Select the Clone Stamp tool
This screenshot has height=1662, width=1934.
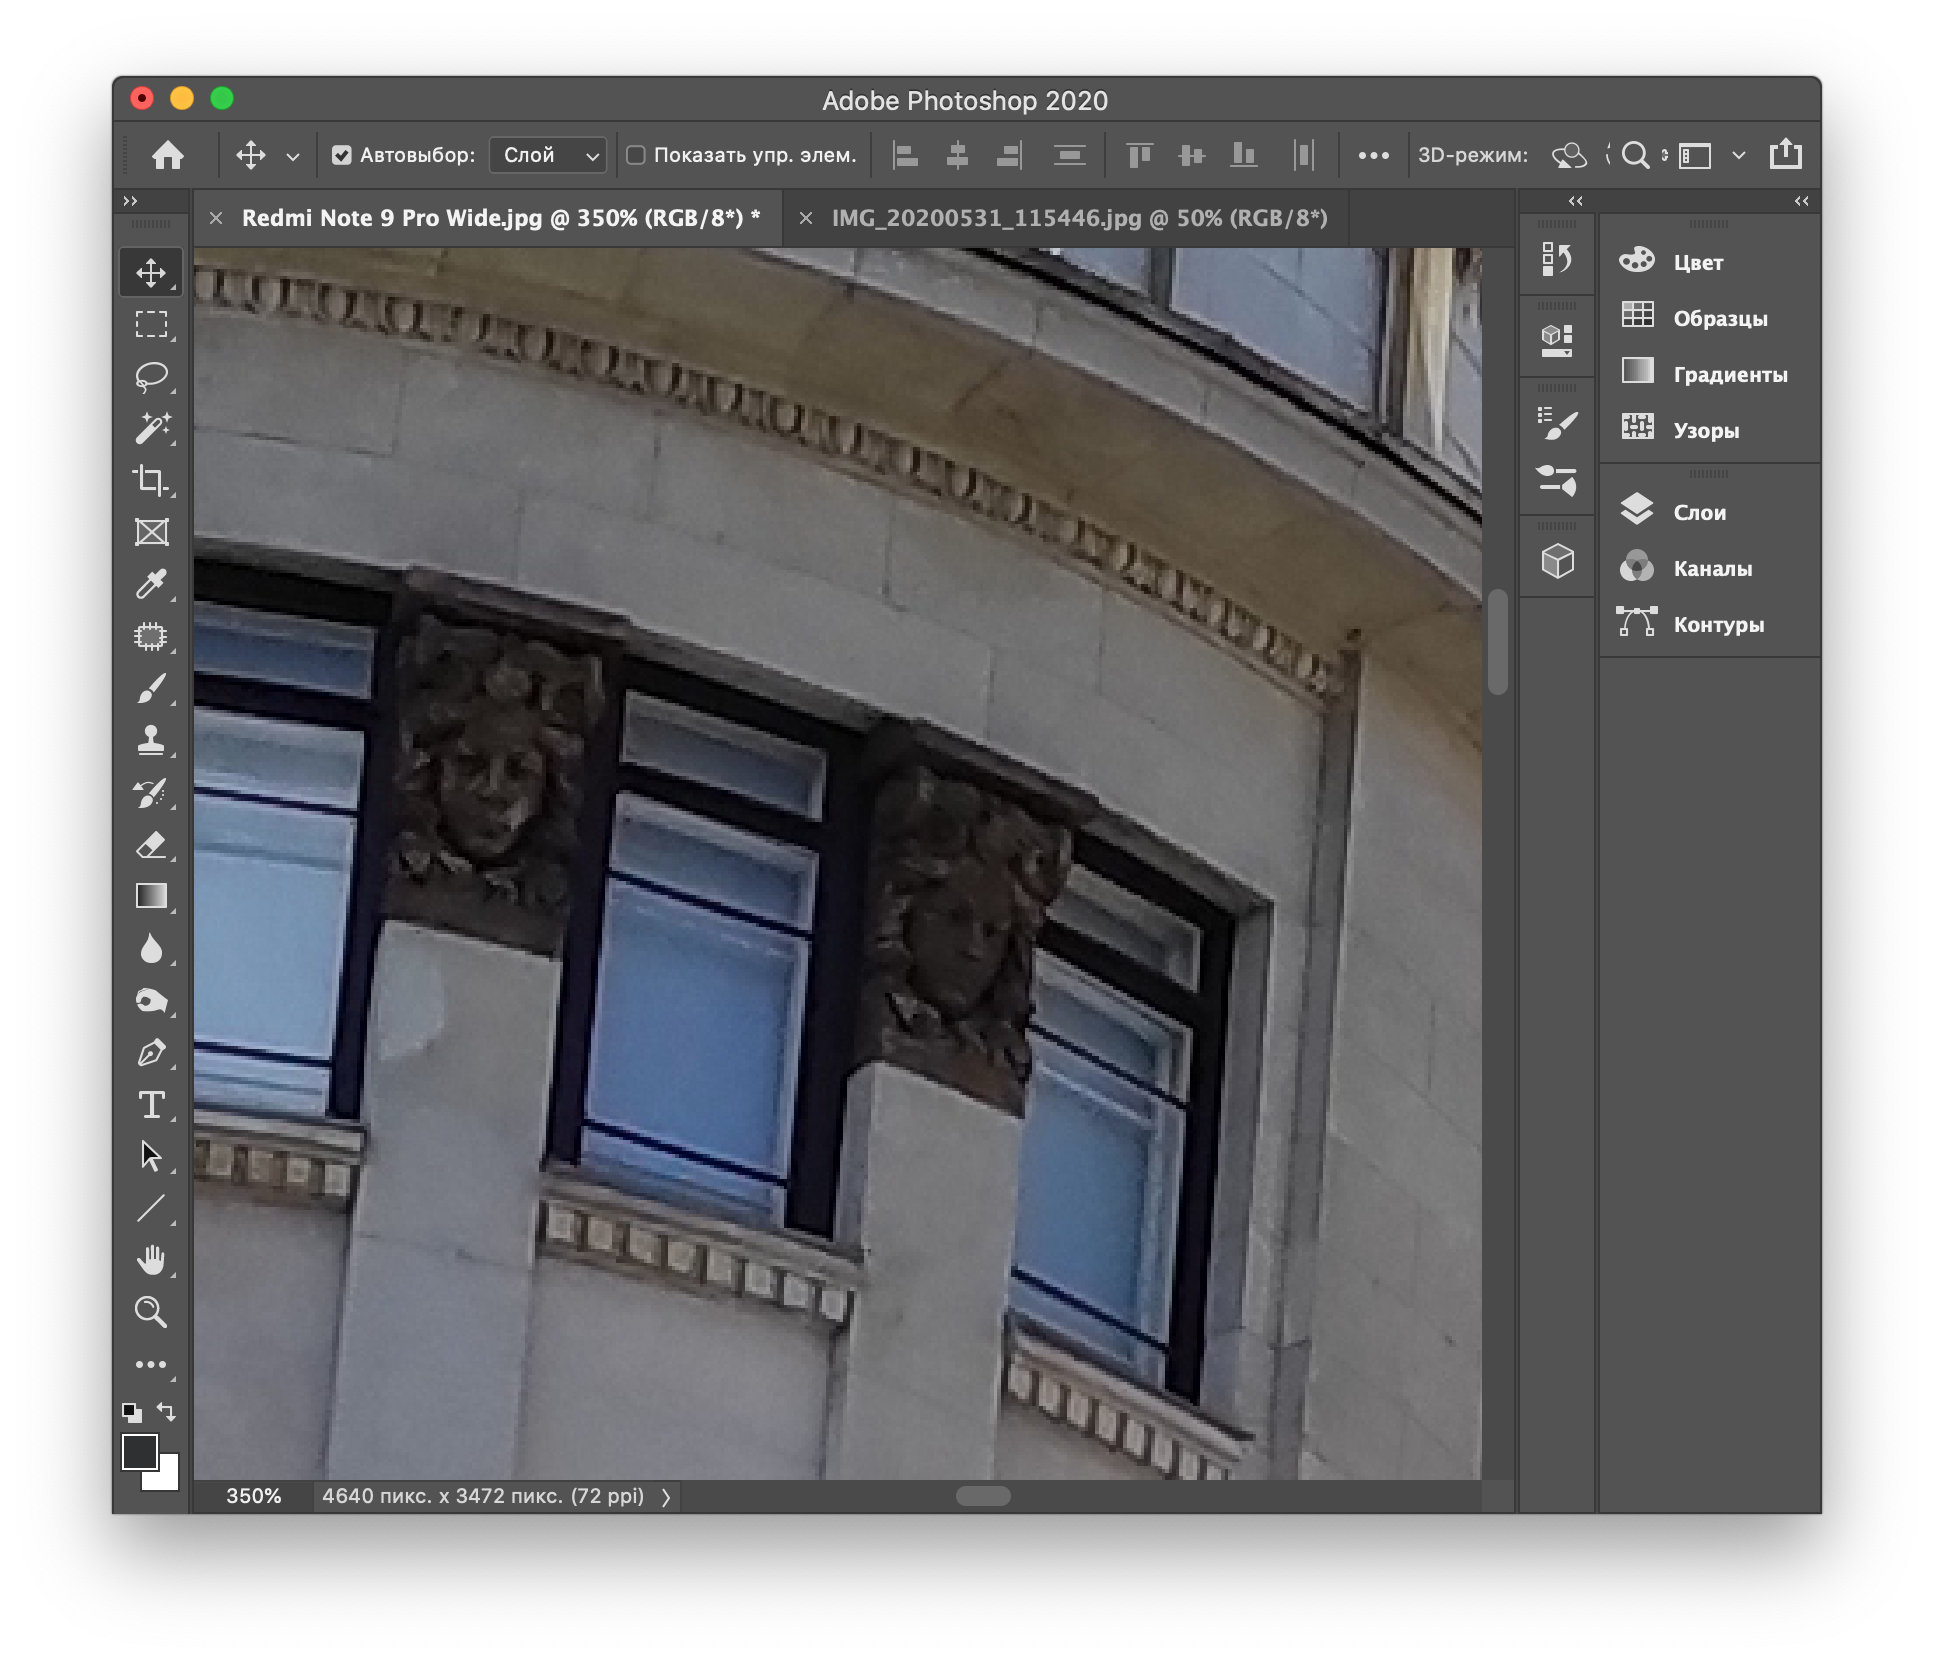tap(151, 740)
